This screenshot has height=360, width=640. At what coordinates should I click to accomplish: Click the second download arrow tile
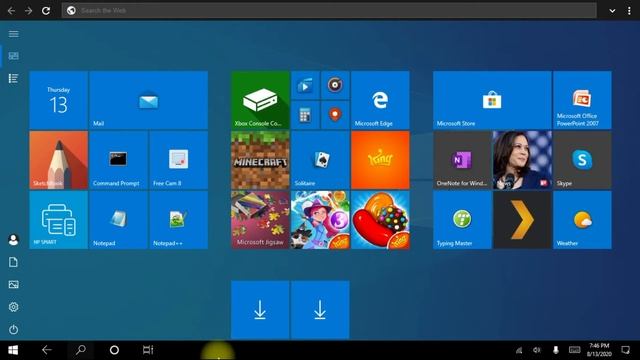tap(320, 310)
